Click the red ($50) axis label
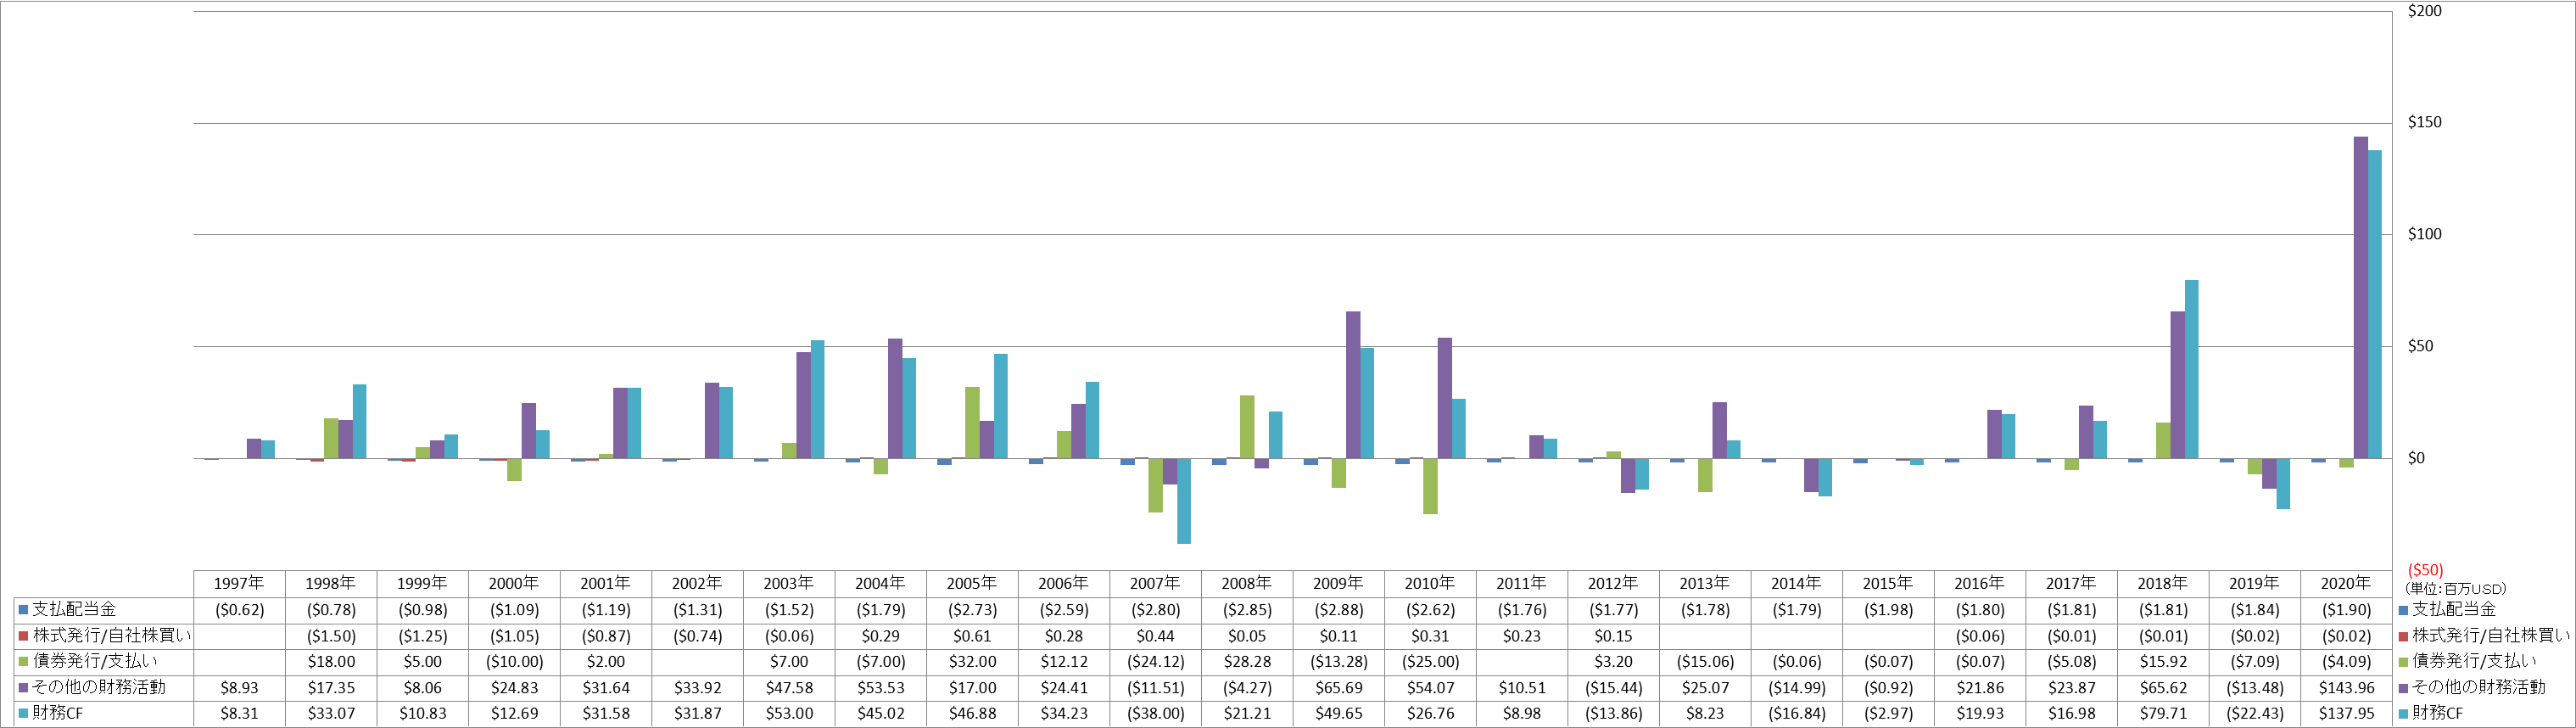Viewport: 2576px width, 728px height. (2425, 570)
